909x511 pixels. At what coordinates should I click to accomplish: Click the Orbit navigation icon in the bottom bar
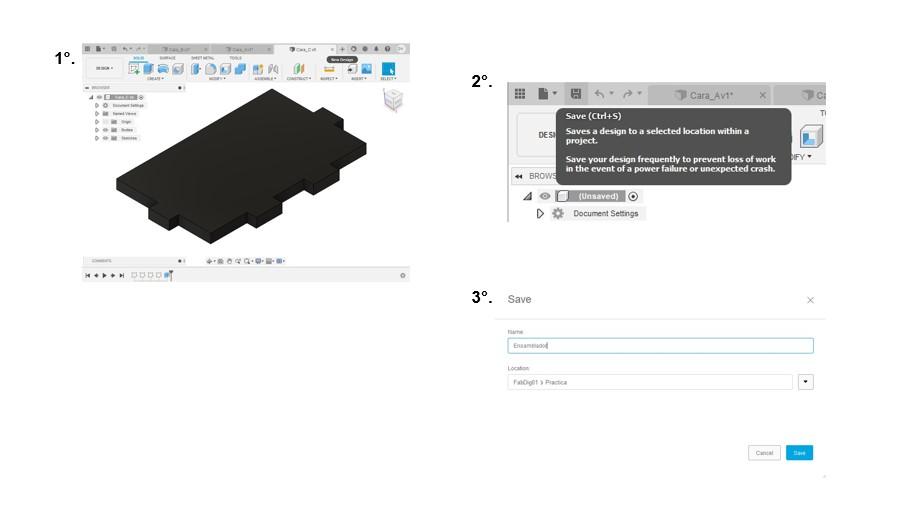(209, 261)
